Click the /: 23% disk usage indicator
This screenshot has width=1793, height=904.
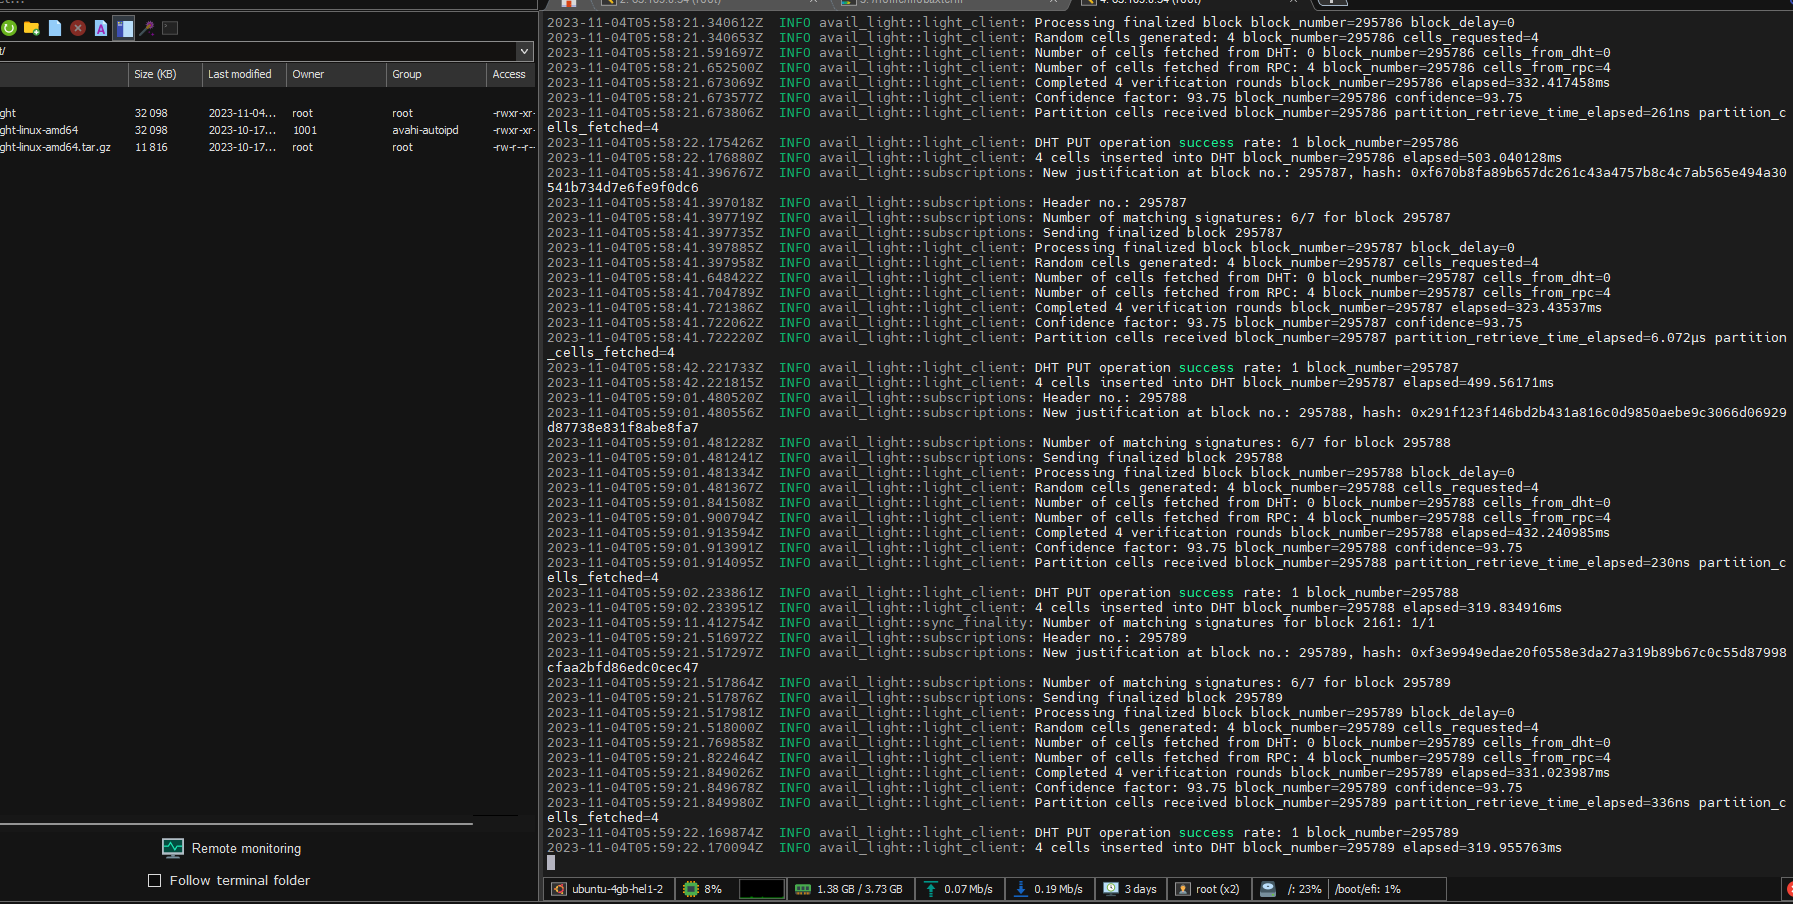point(1290,888)
